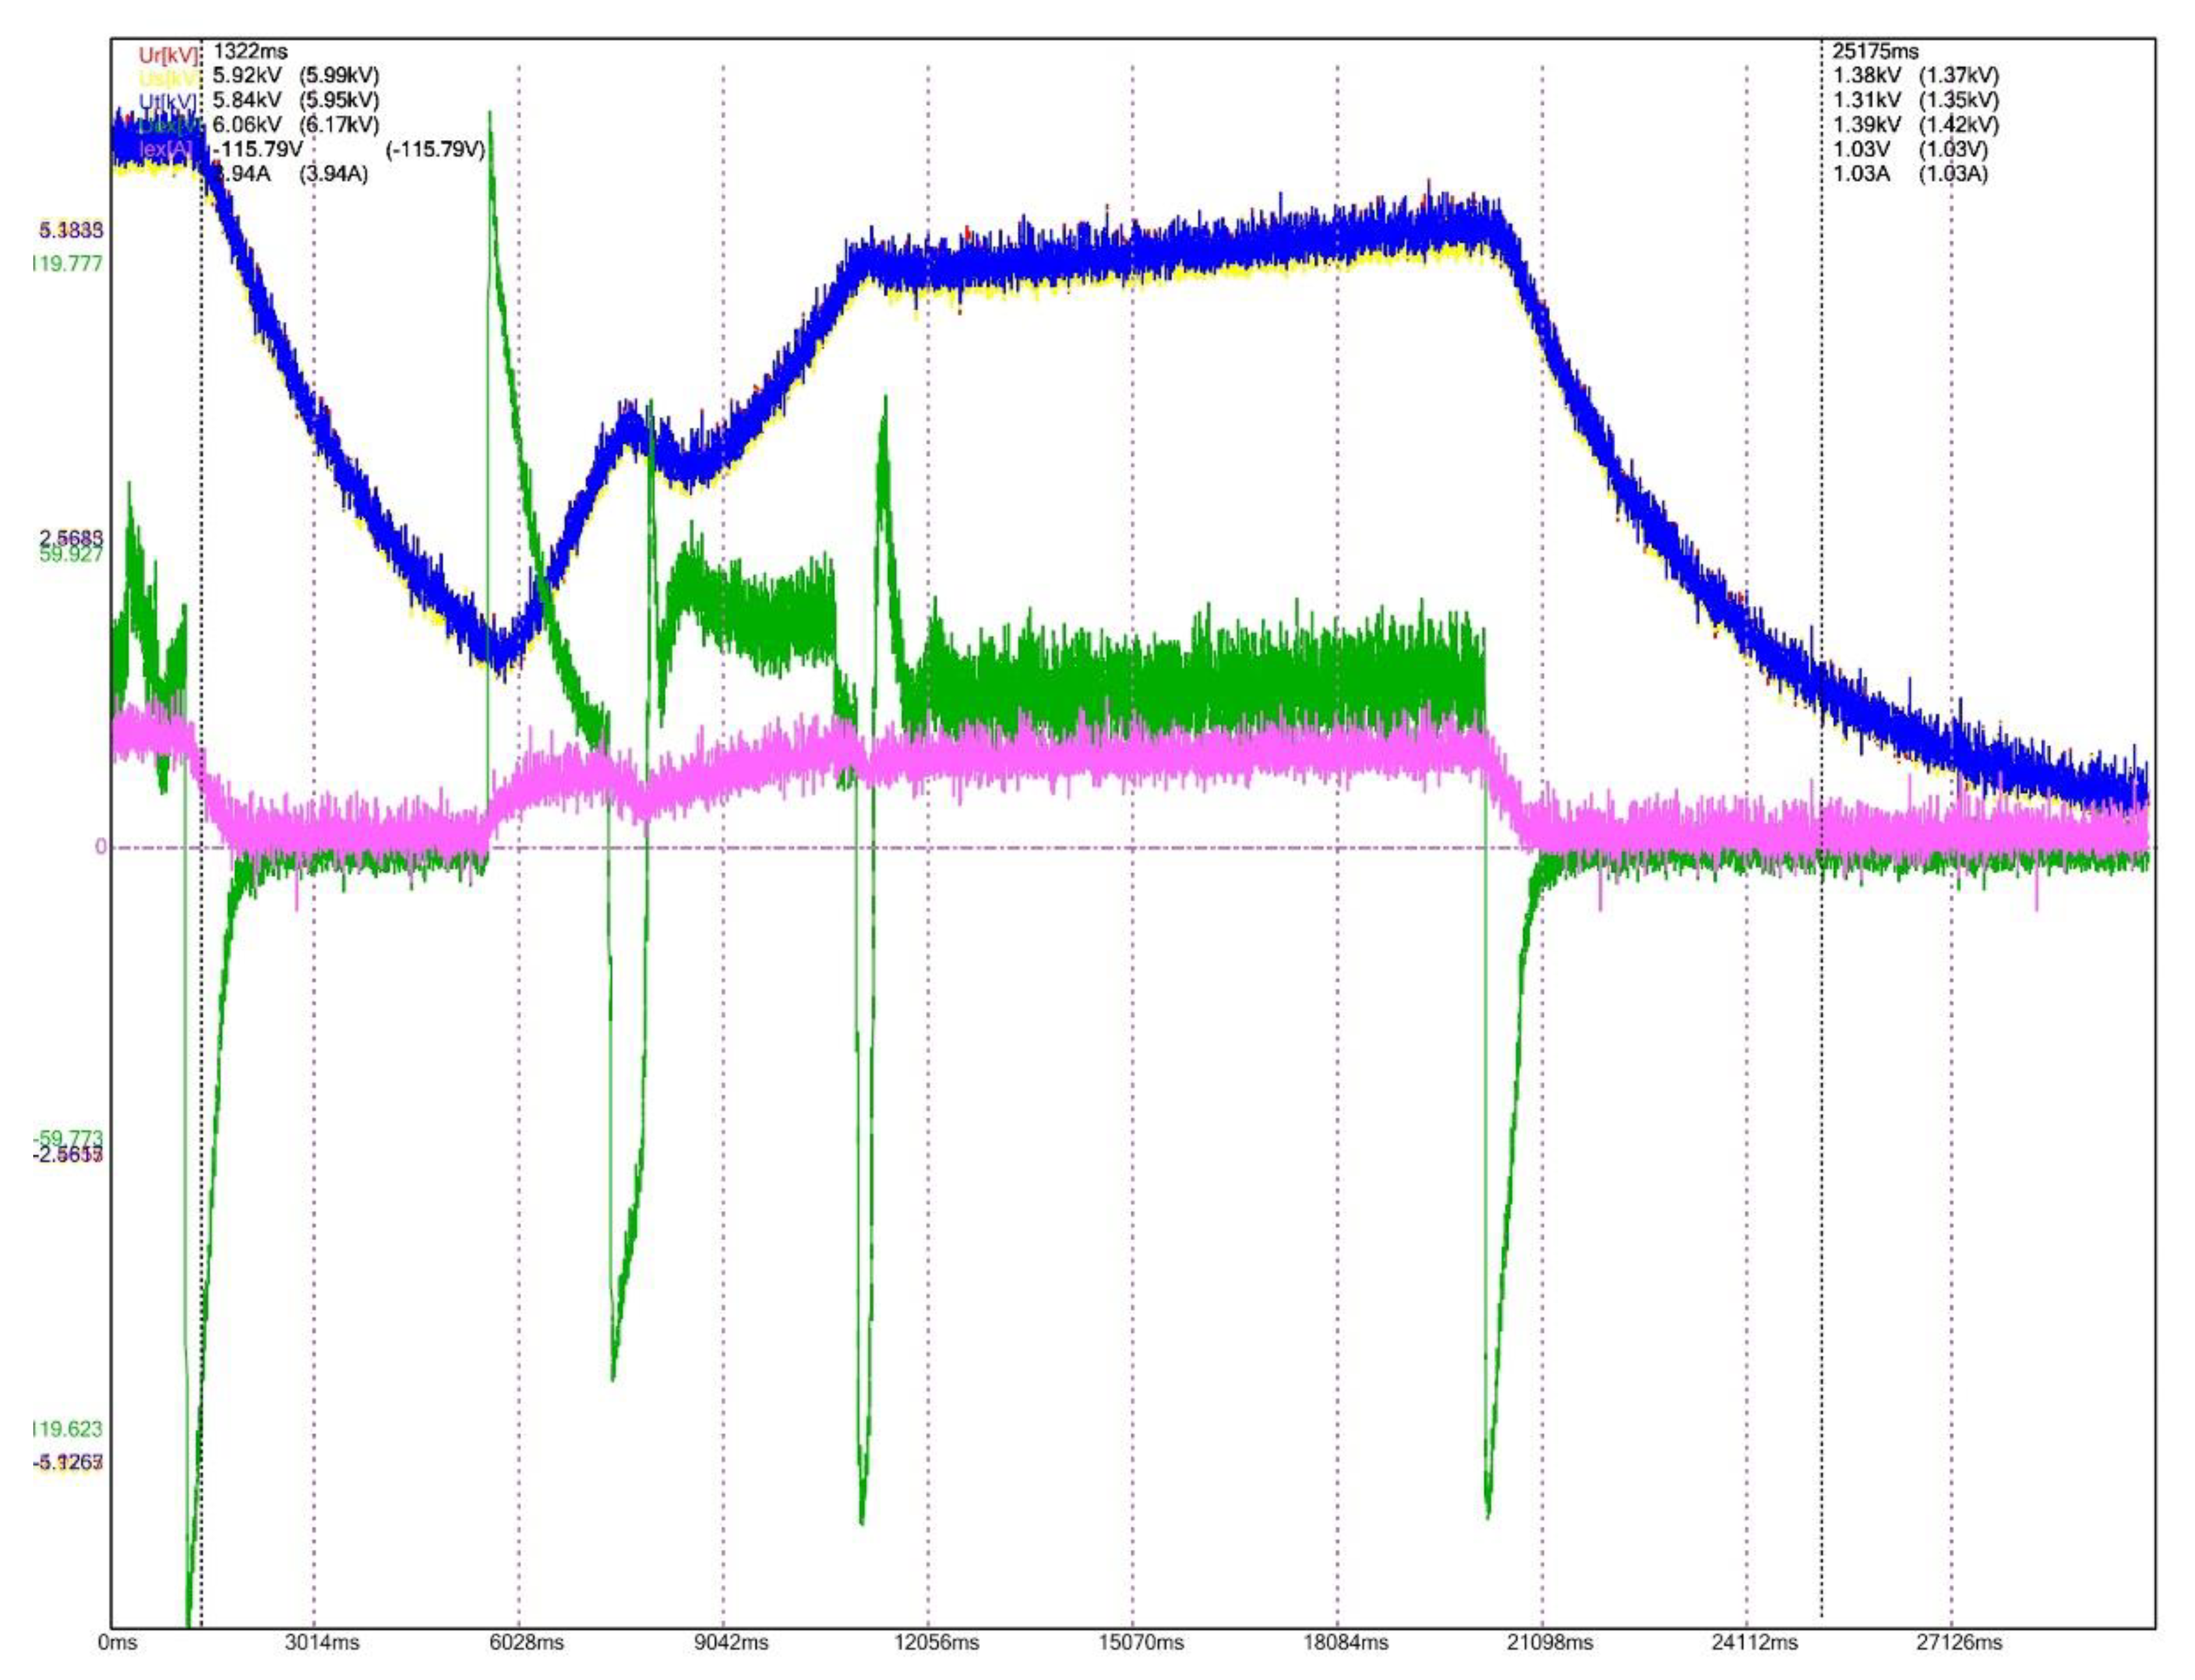The height and width of the screenshot is (1680, 2195).
Task: Click the 12056ms time axis label
Action: pyautogui.click(x=936, y=1642)
